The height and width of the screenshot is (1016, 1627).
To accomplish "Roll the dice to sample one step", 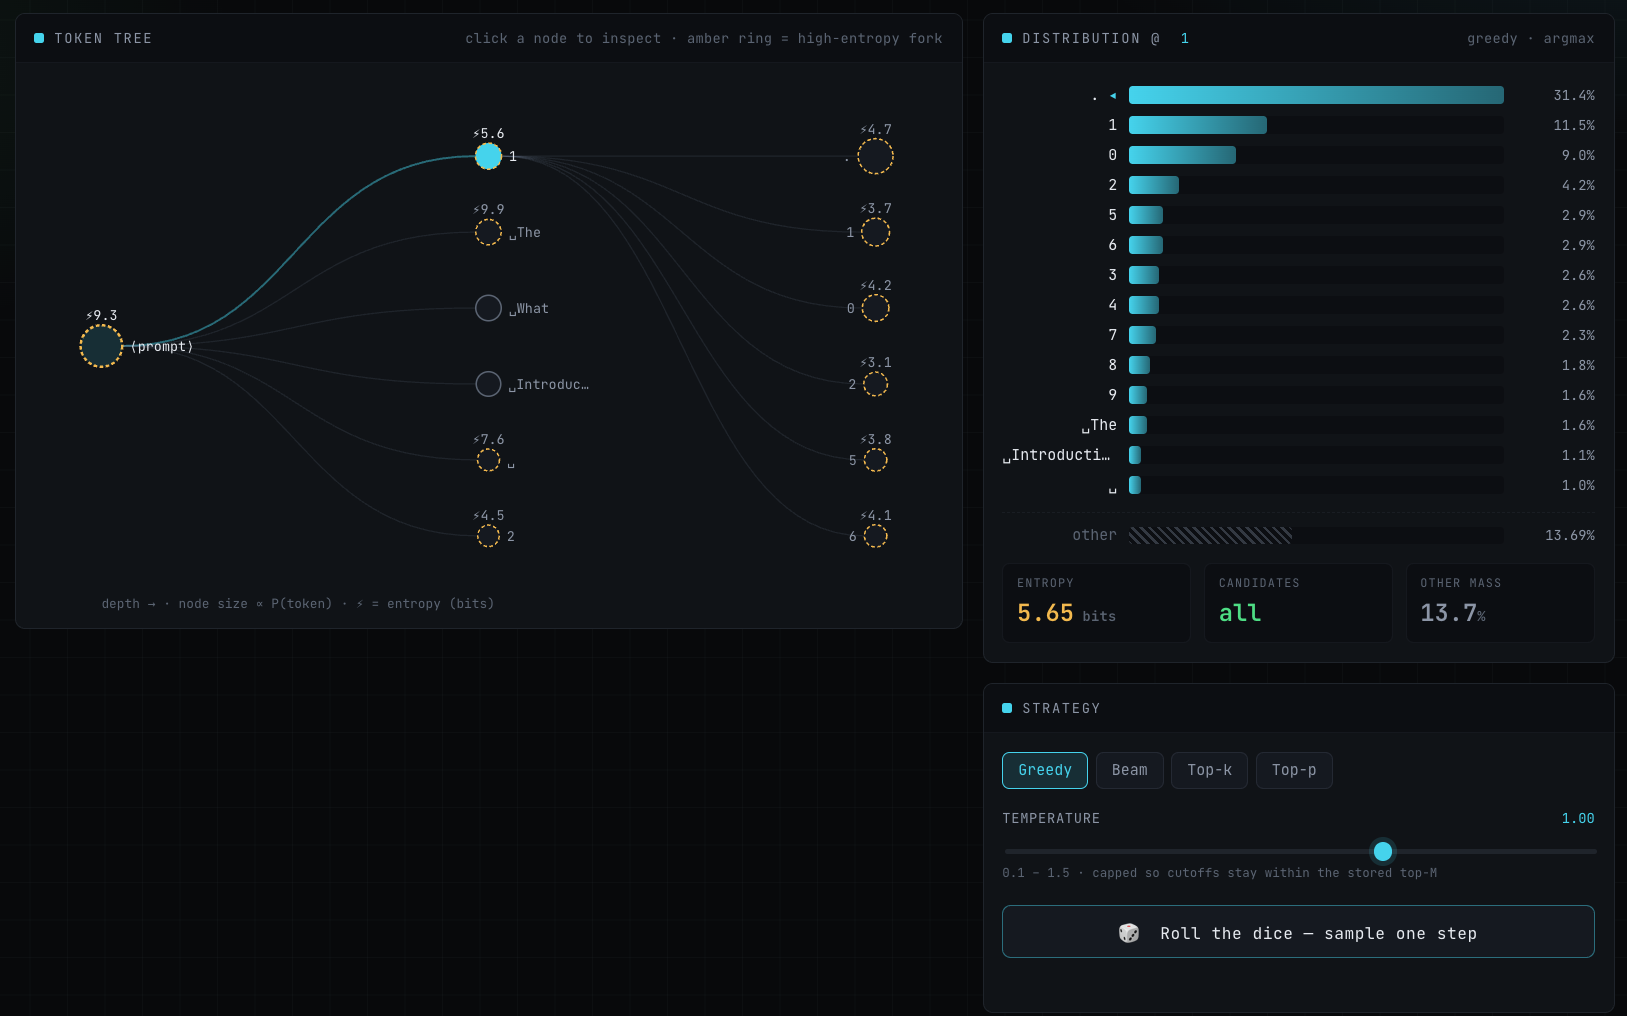I will 1298,932.
